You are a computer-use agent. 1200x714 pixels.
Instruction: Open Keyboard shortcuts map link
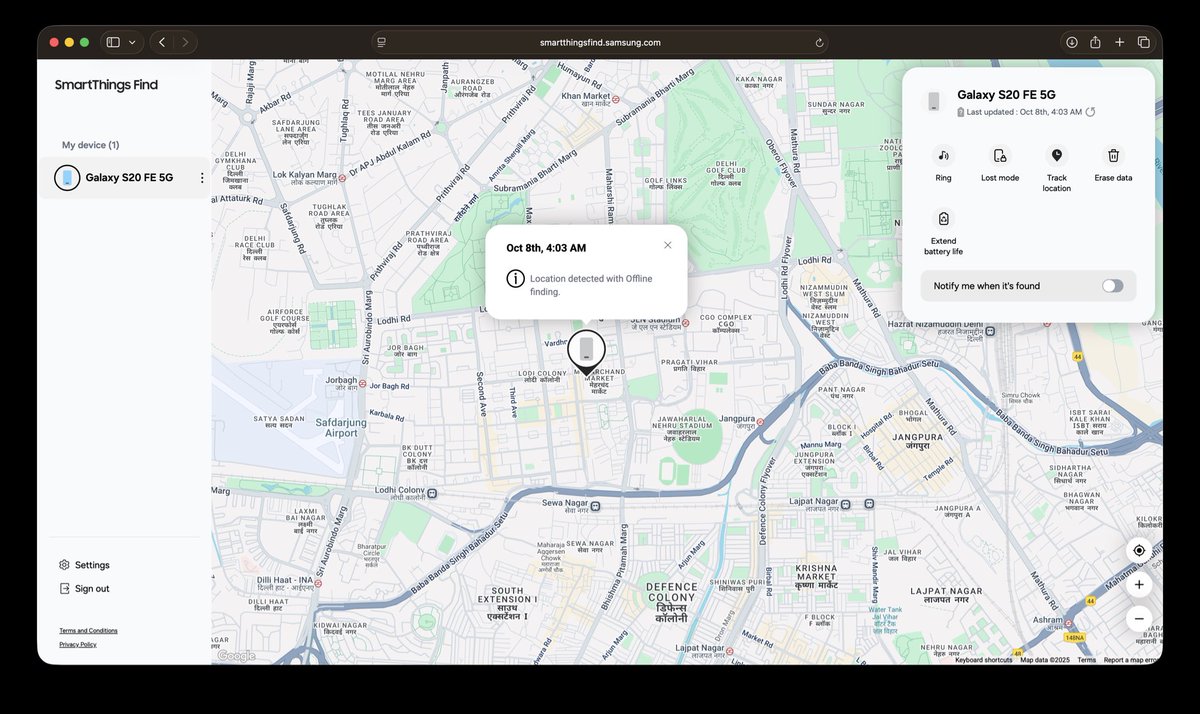(x=984, y=660)
